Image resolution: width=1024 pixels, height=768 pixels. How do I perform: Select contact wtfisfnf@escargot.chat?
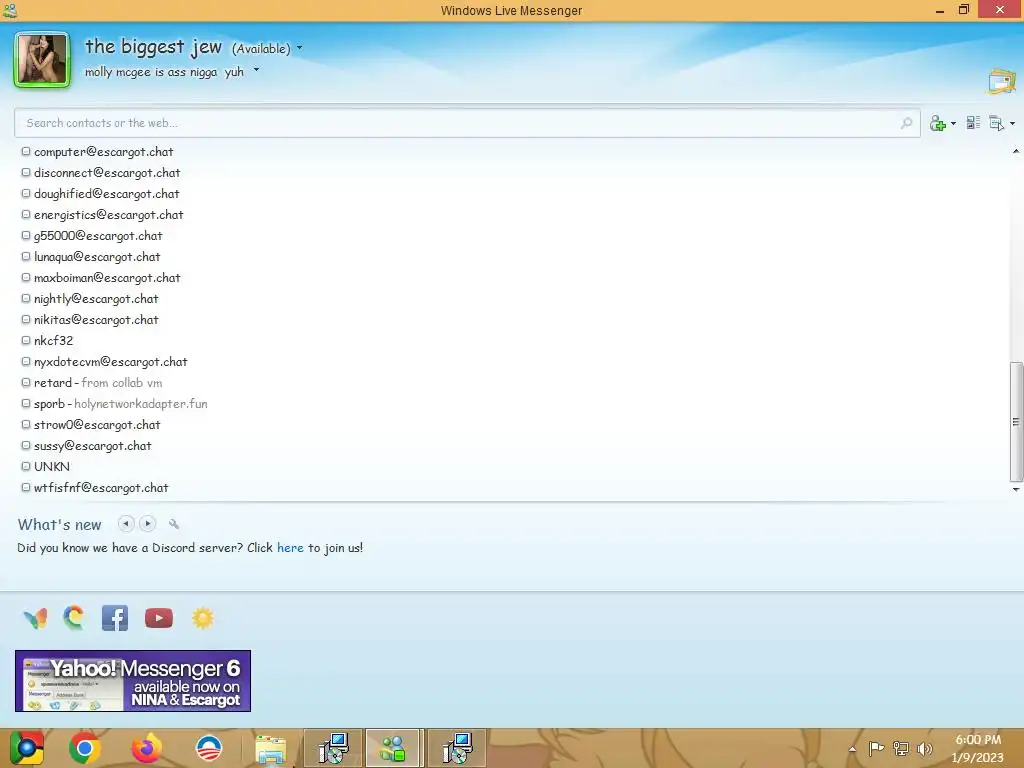coord(101,487)
